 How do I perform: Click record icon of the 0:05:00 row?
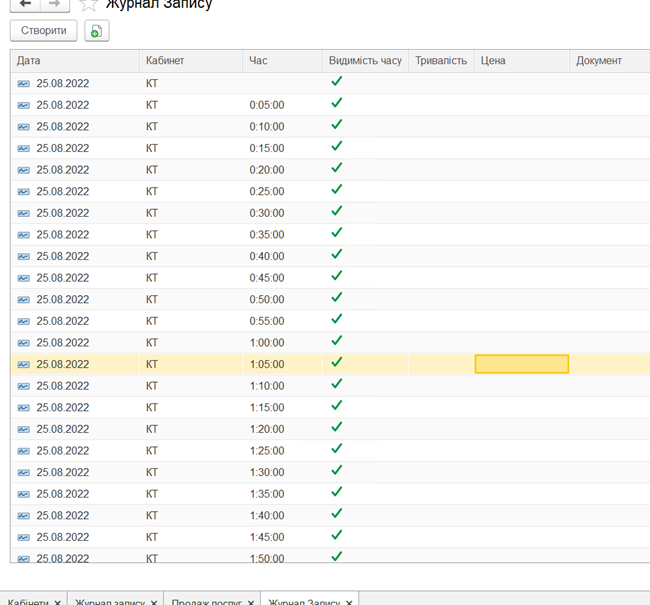click(24, 104)
